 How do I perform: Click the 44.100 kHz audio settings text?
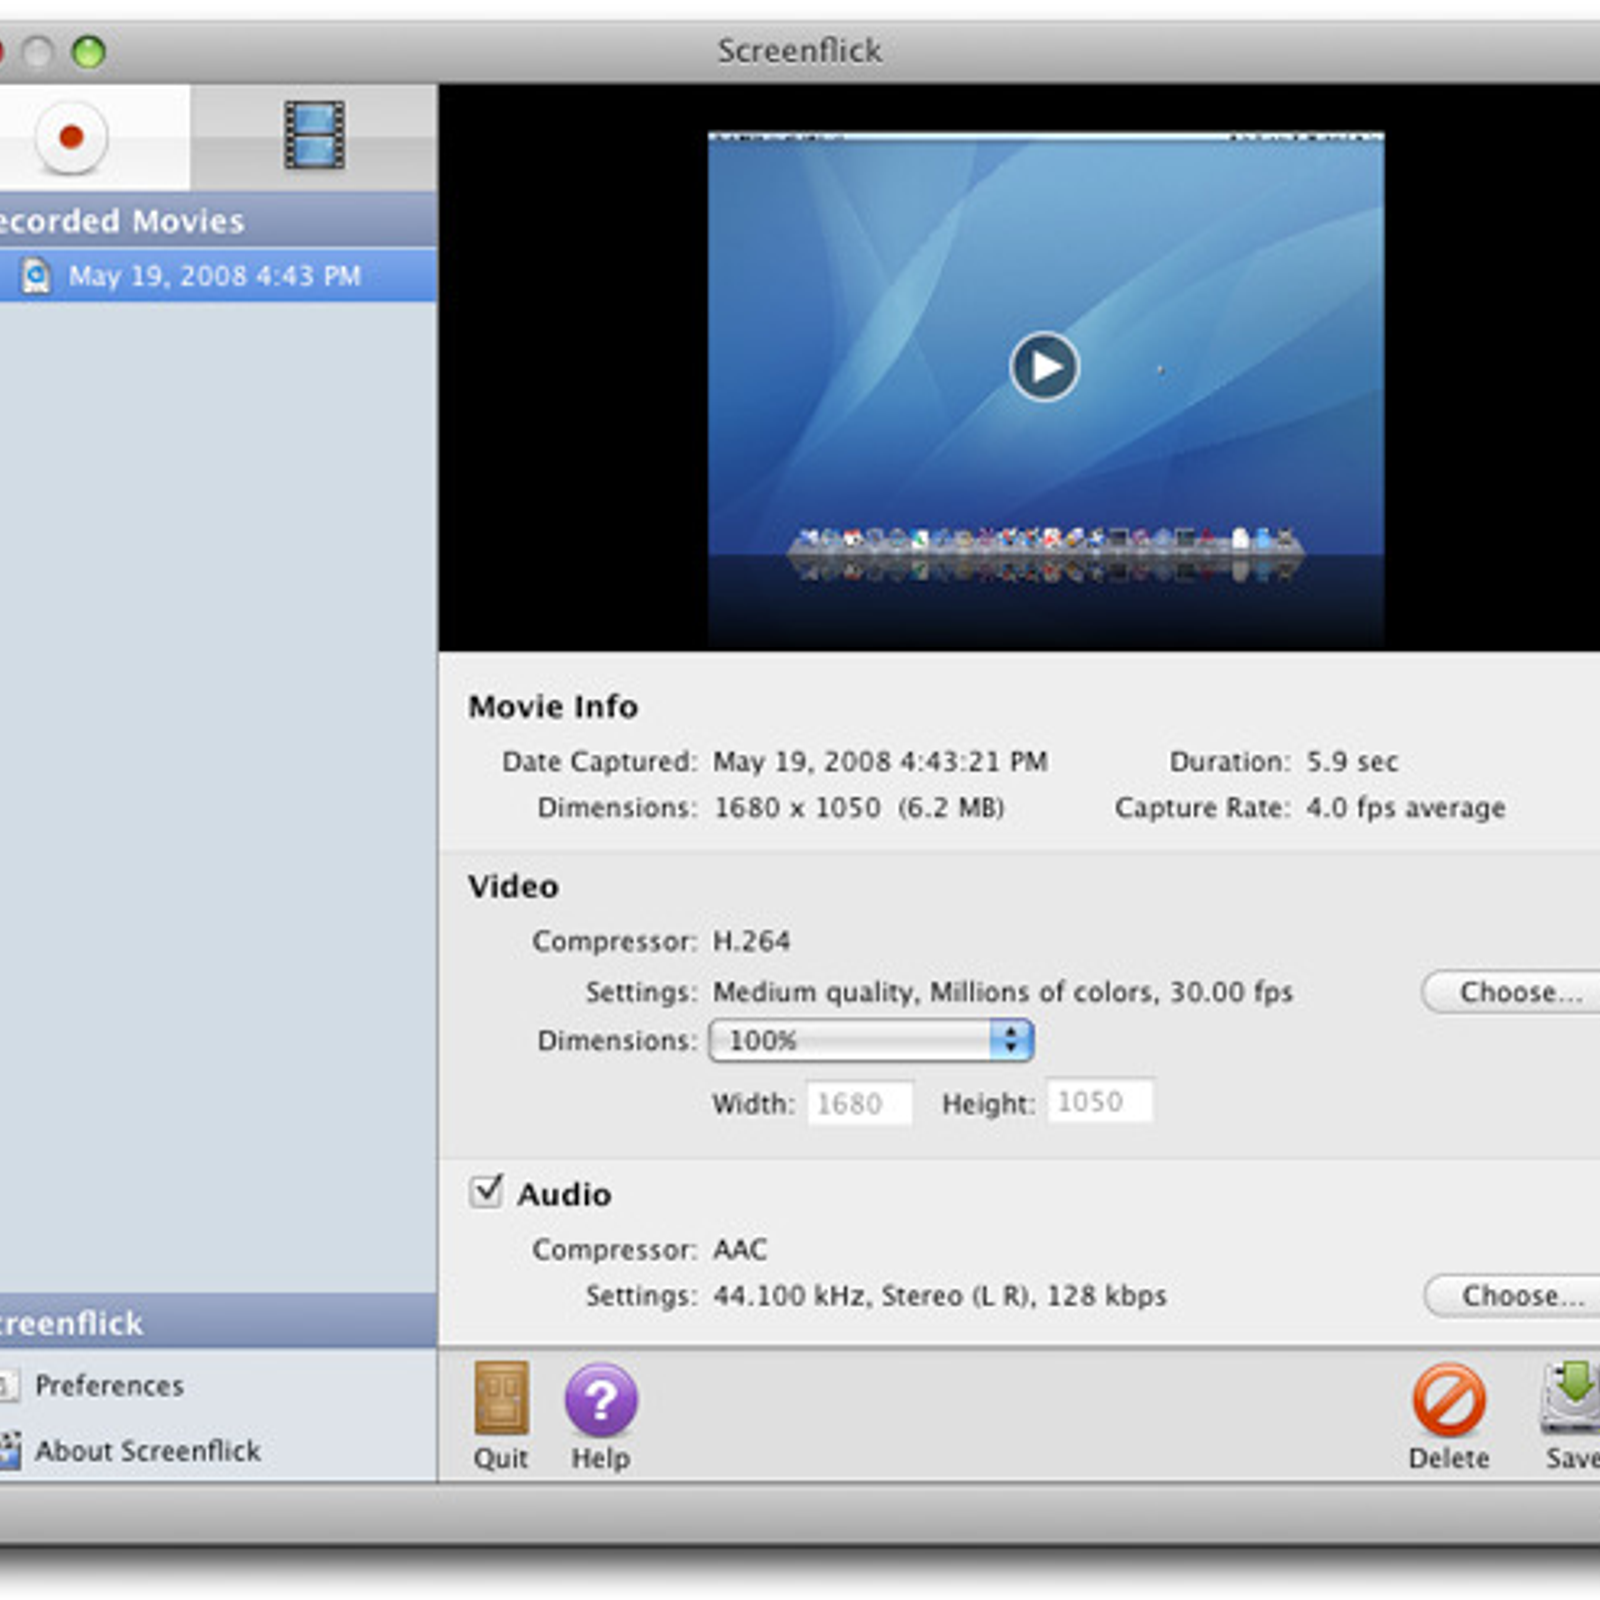(939, 1295)
